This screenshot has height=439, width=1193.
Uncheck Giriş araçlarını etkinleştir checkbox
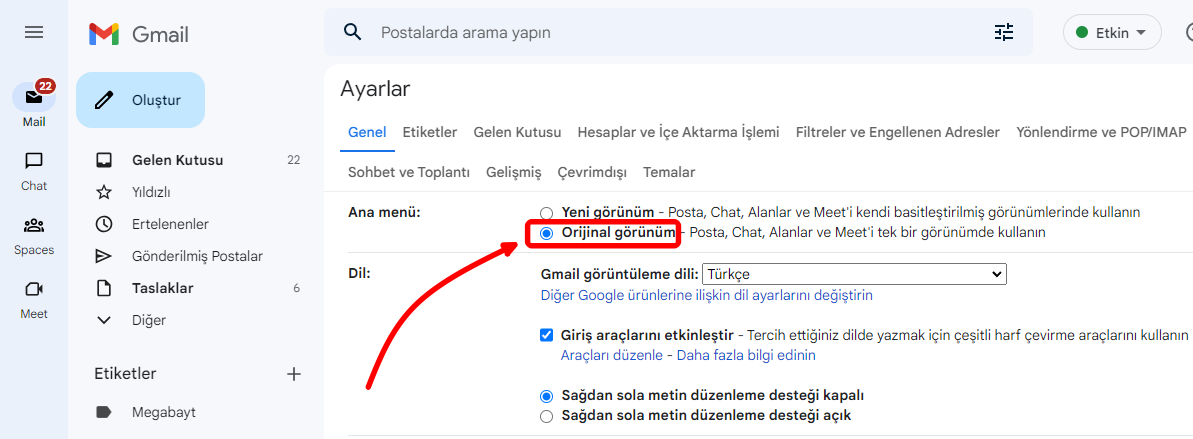(x=546, y=335)
